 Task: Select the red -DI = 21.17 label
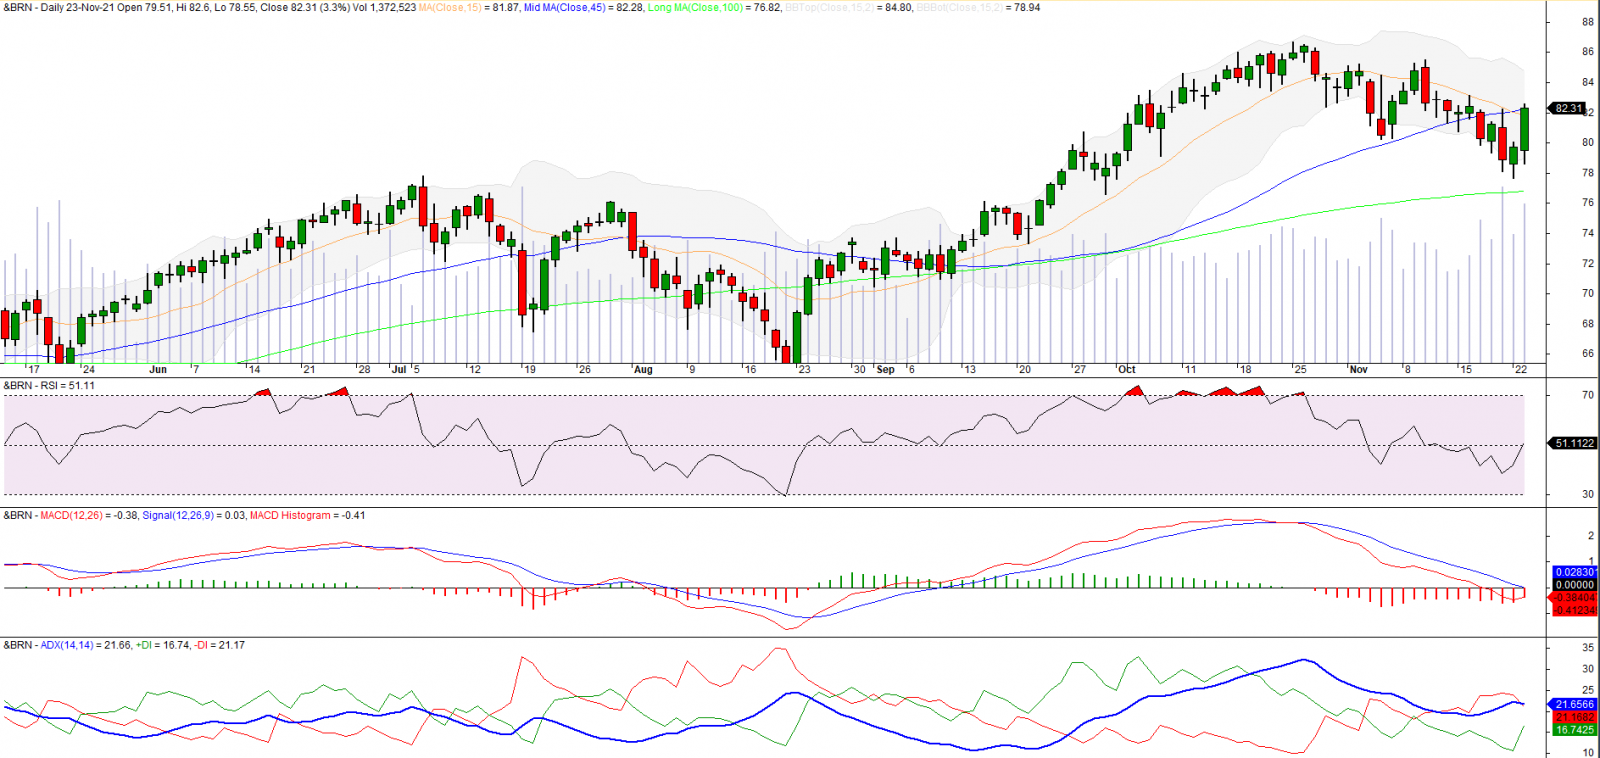click(x=219, y=645)
